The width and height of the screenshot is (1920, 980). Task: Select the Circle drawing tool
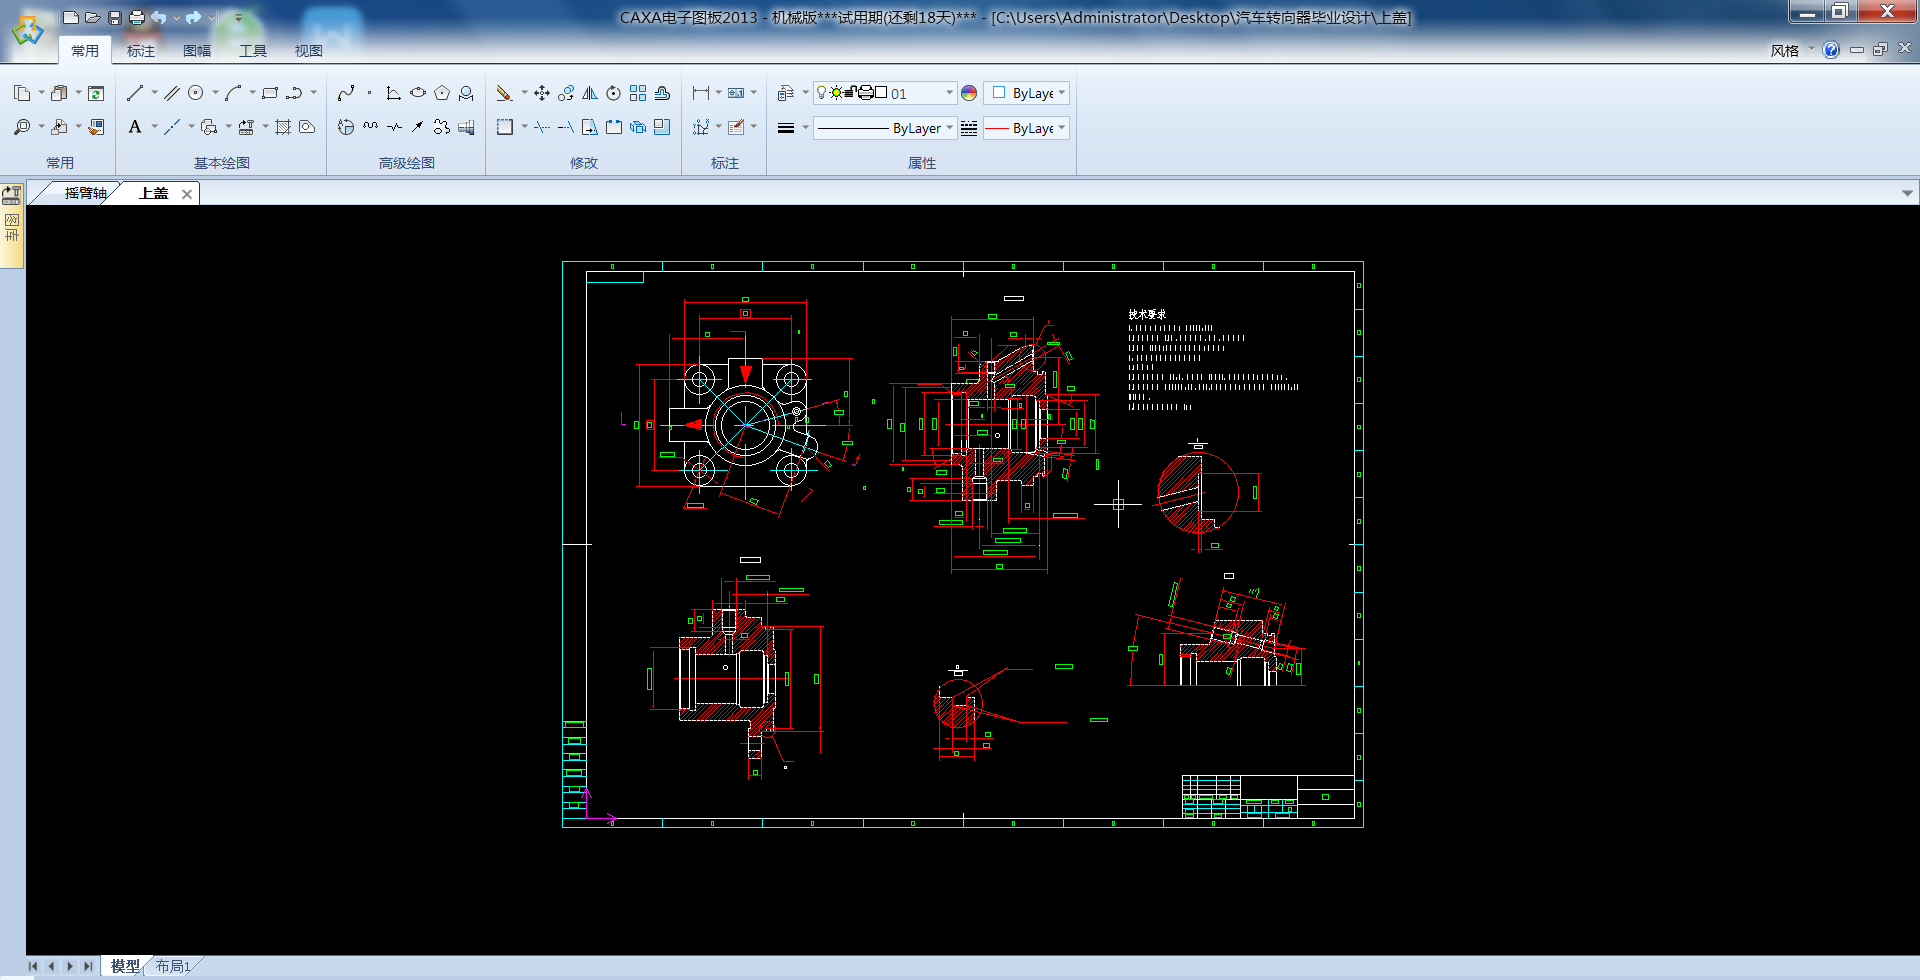pyautogui.click(x=196, y=93)
